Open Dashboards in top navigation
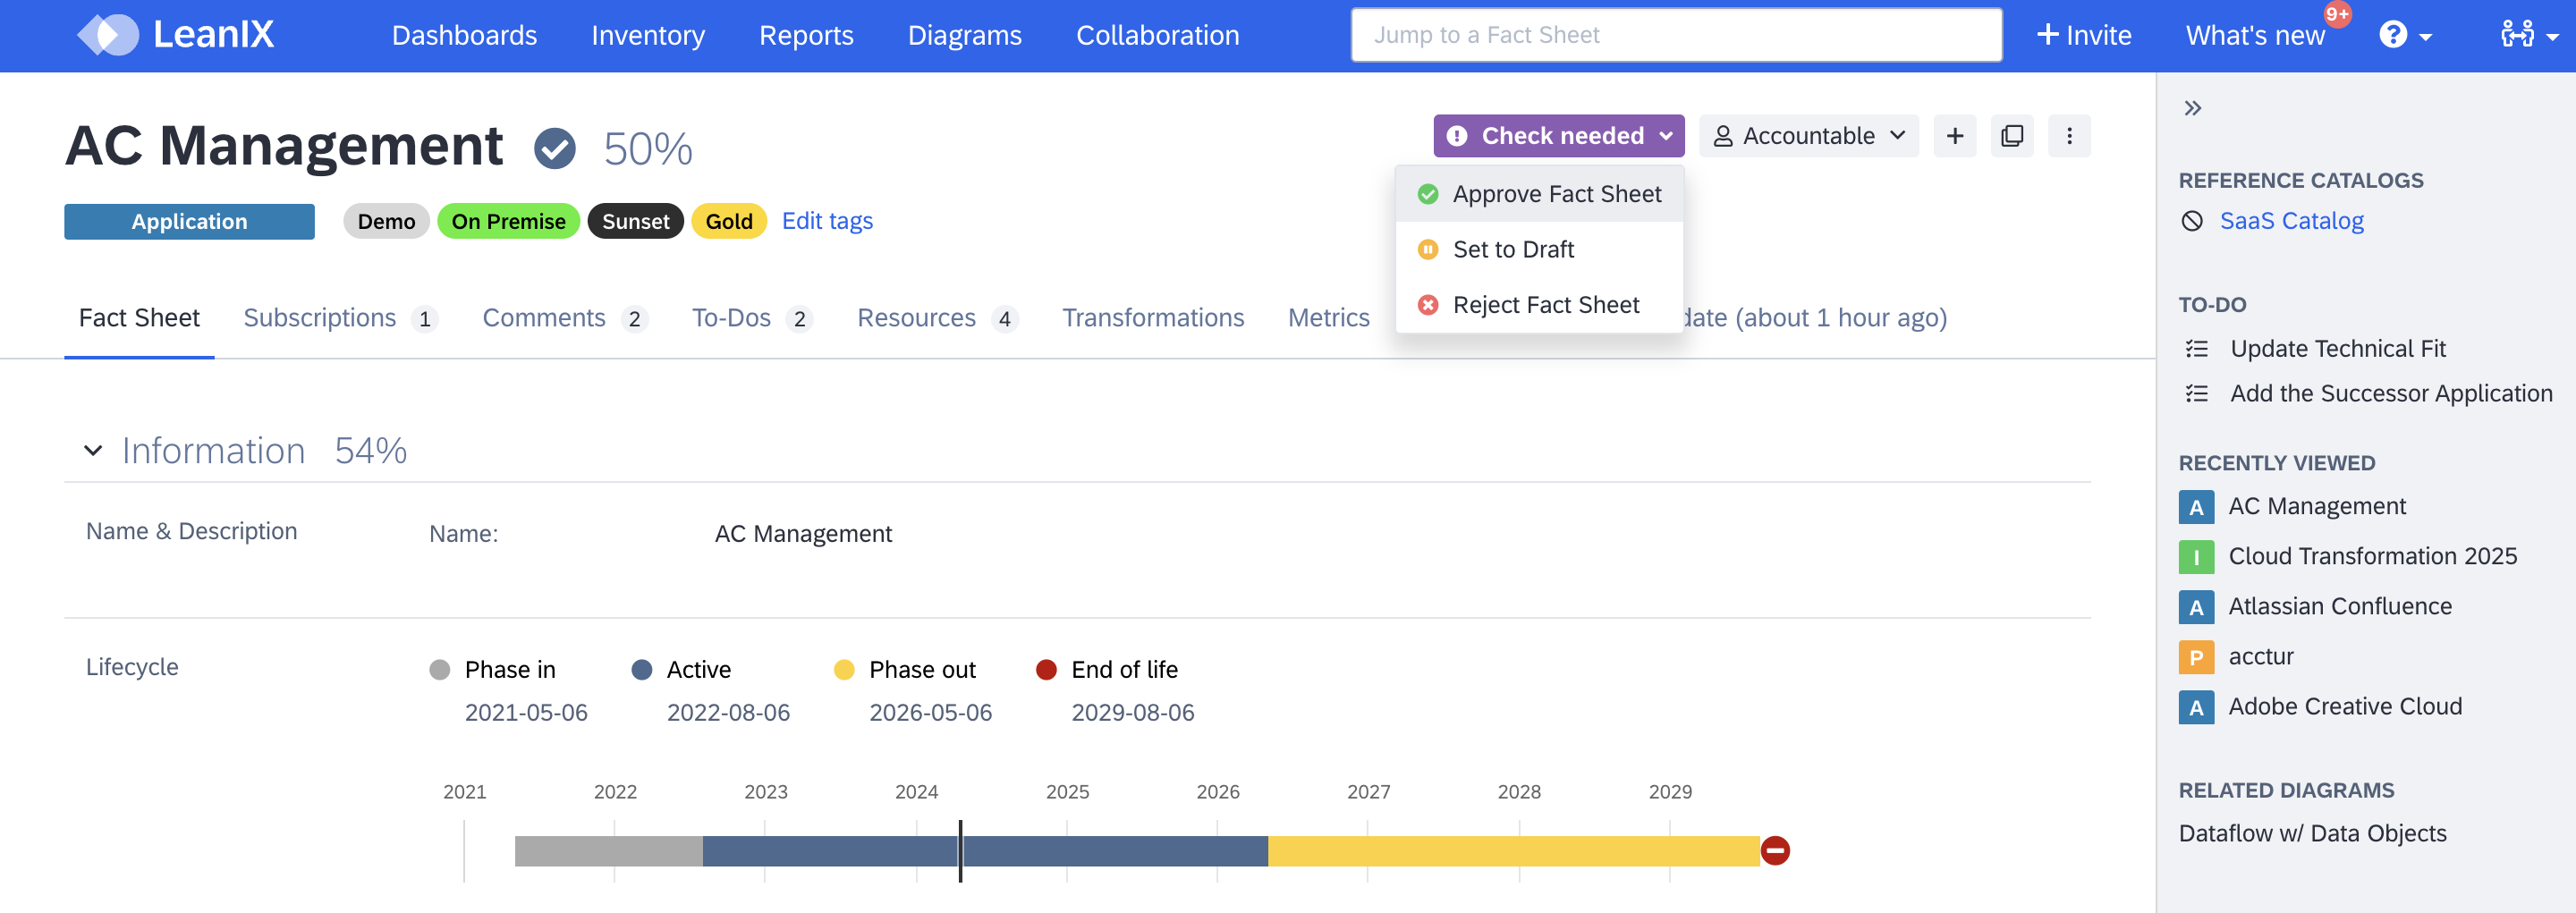Screen dimensions: 2576x913 [x=464, y=35]
